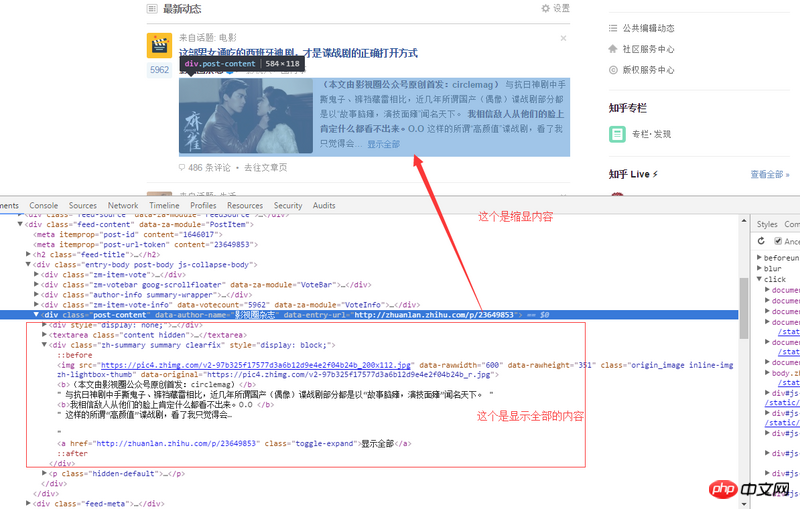Expand the zm-votebar goog-scrollfloater div
The width and height of the screenshot is (800, 509).
click(36, 284)
